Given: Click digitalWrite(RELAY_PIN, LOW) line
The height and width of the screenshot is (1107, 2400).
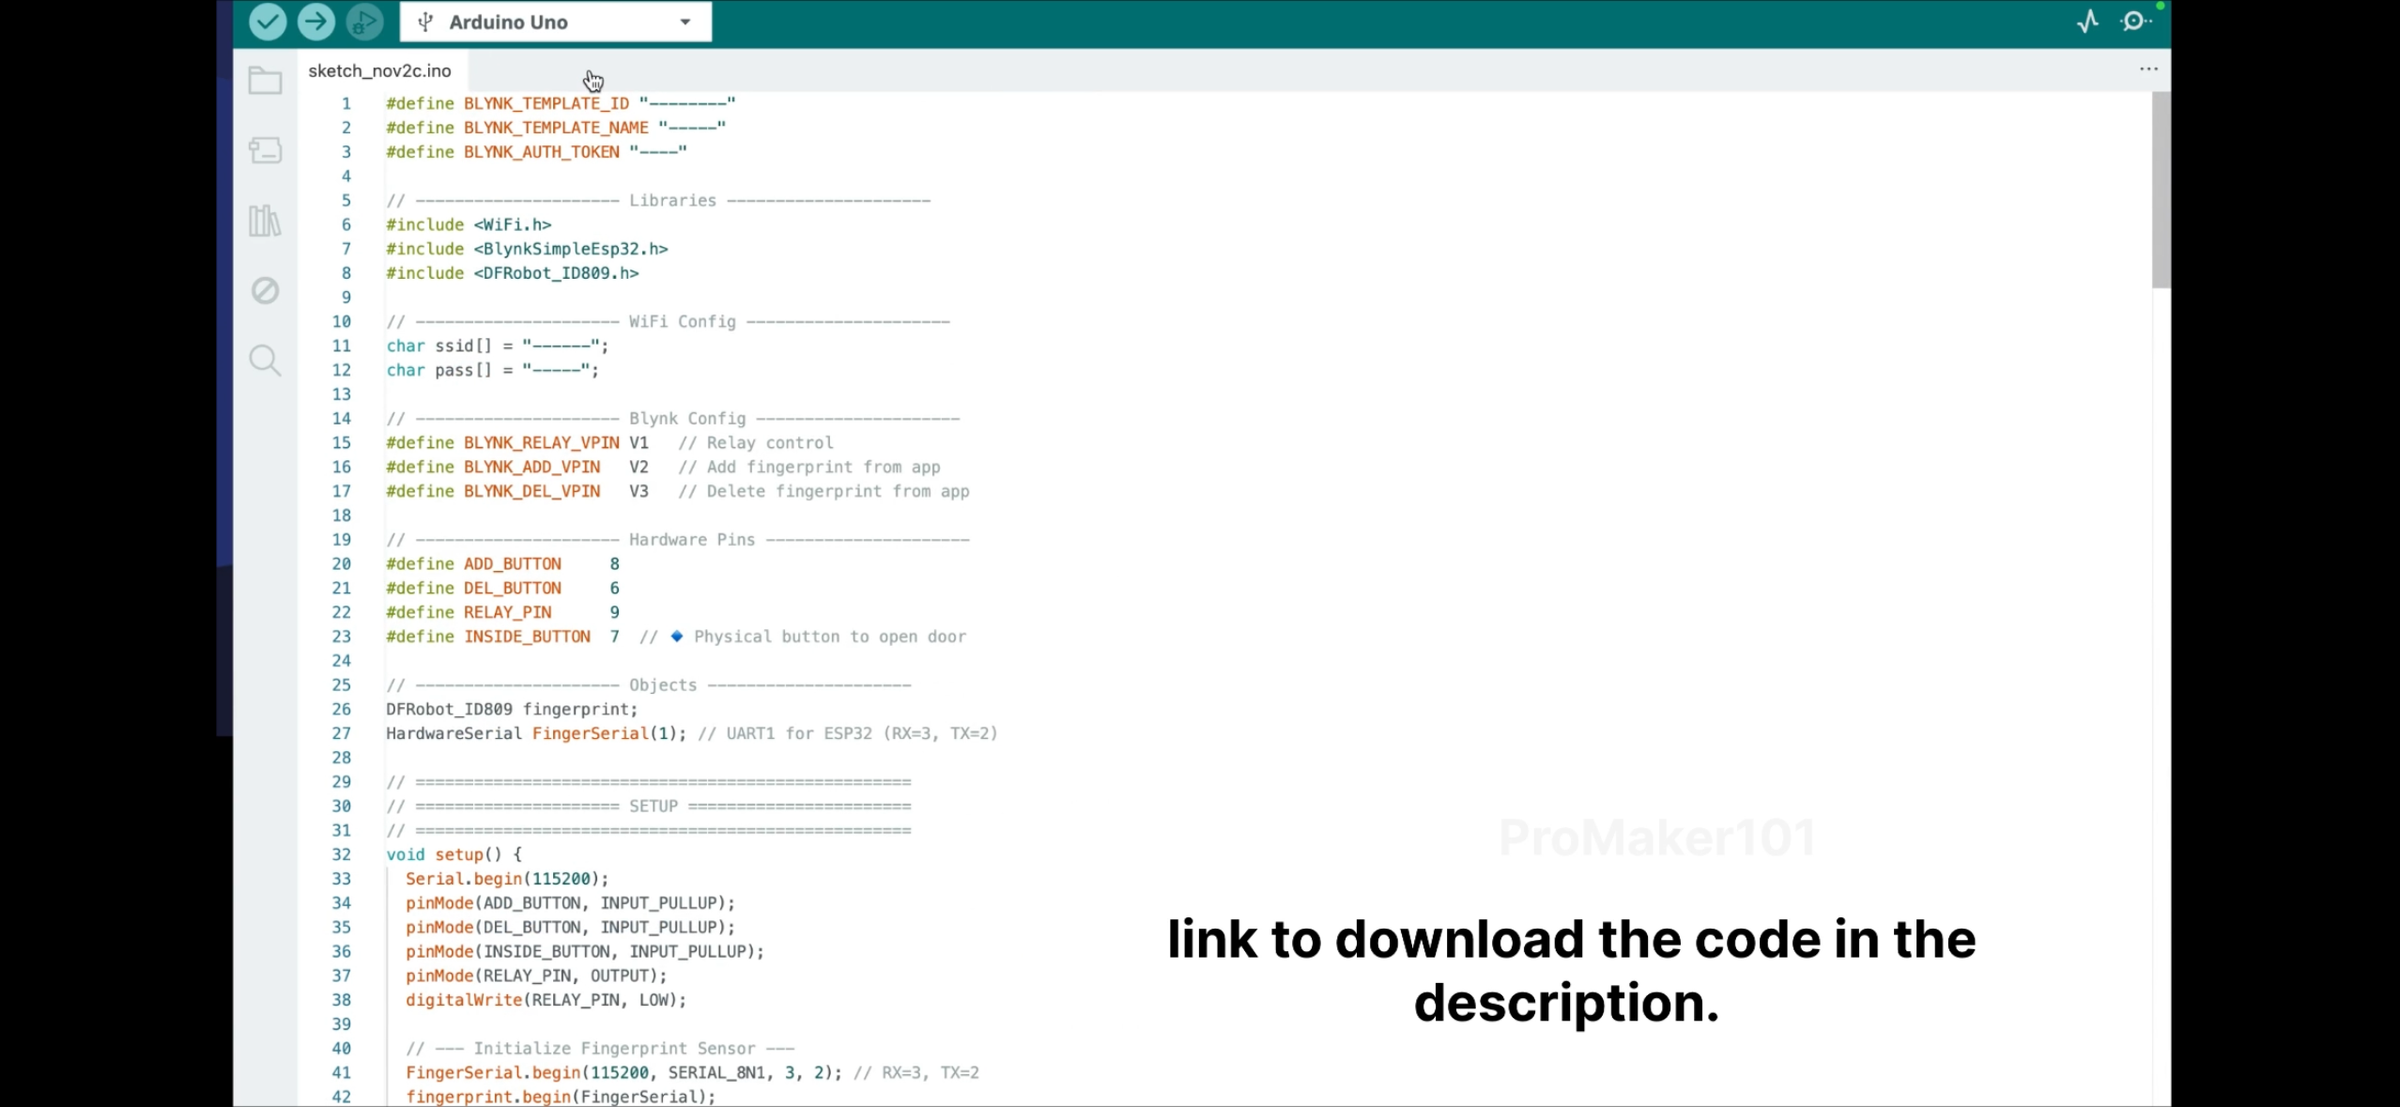Looking at the screenshot, I should pos(546,1000).
